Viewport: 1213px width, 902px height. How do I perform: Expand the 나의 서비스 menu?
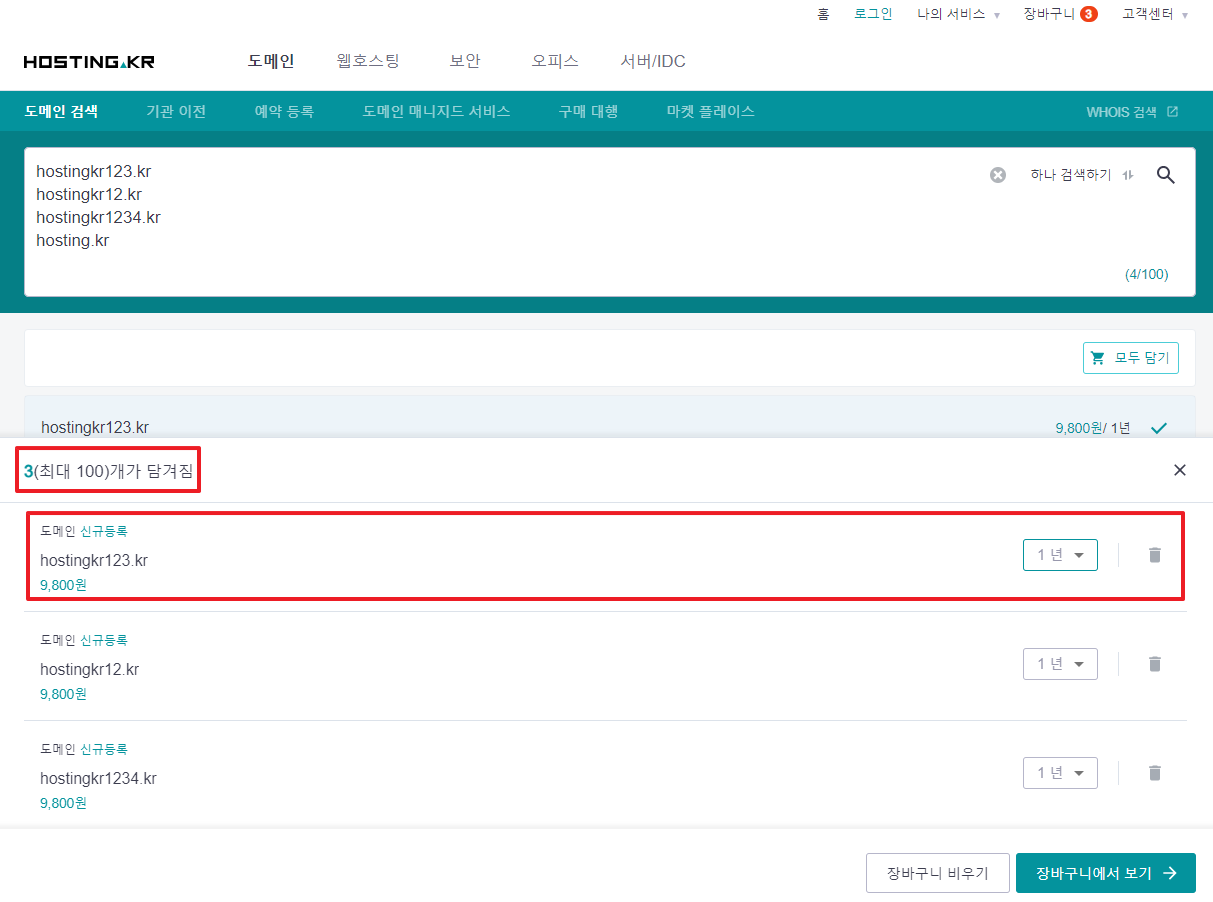958,14
